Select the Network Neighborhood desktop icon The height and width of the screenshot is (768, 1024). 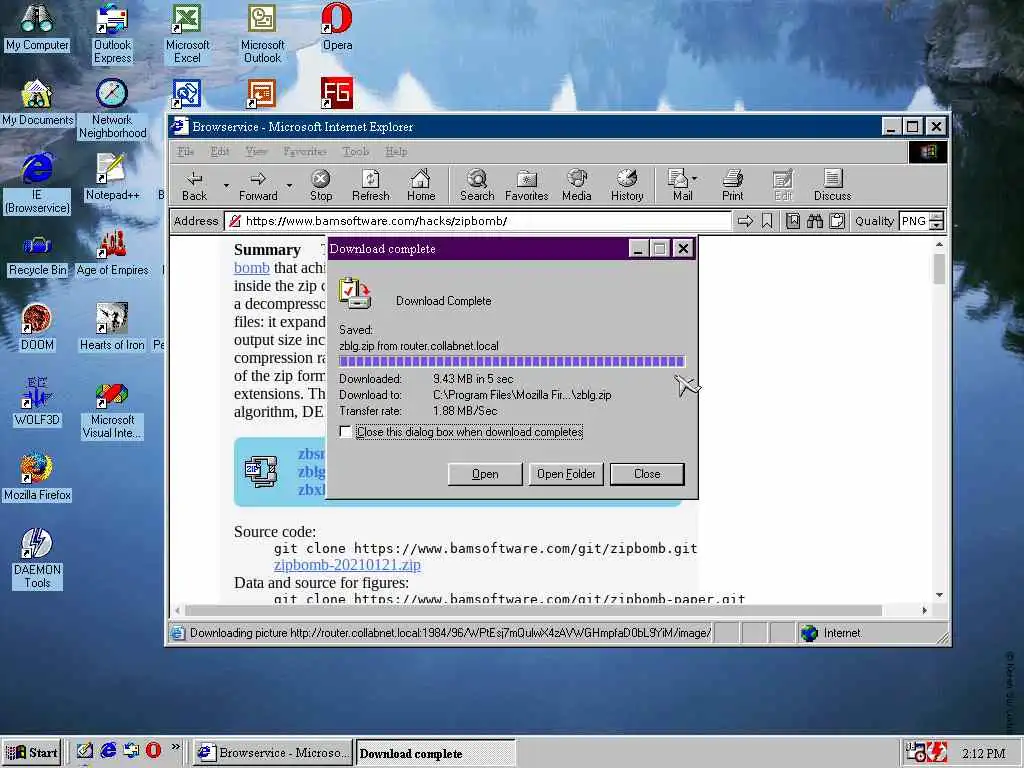(112, 108)
